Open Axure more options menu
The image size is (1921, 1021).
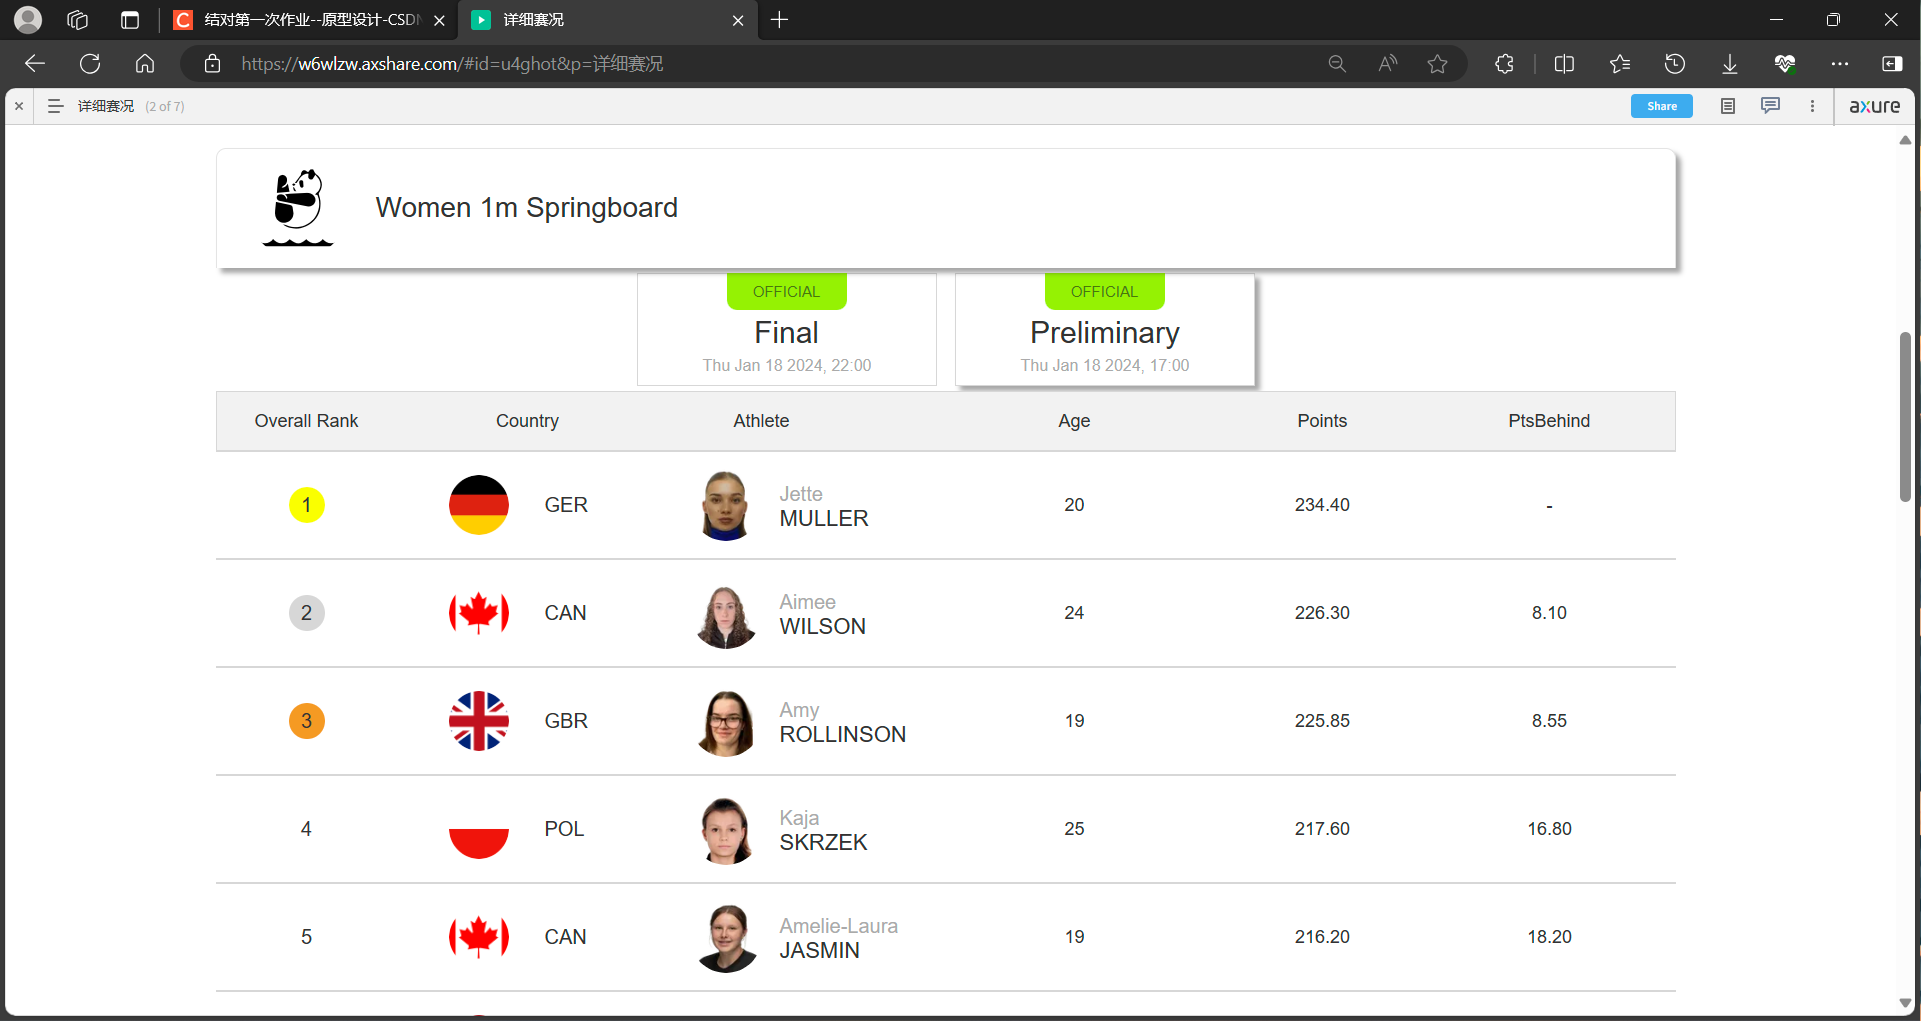coord(1812,106)
